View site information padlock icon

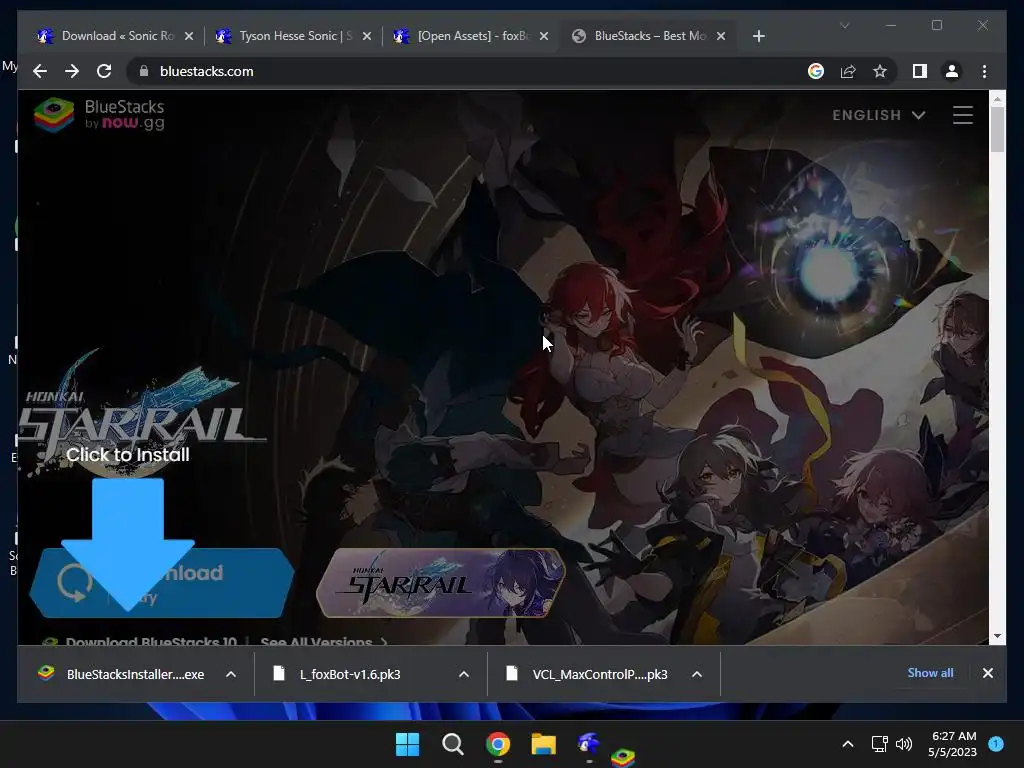(144, 71)
